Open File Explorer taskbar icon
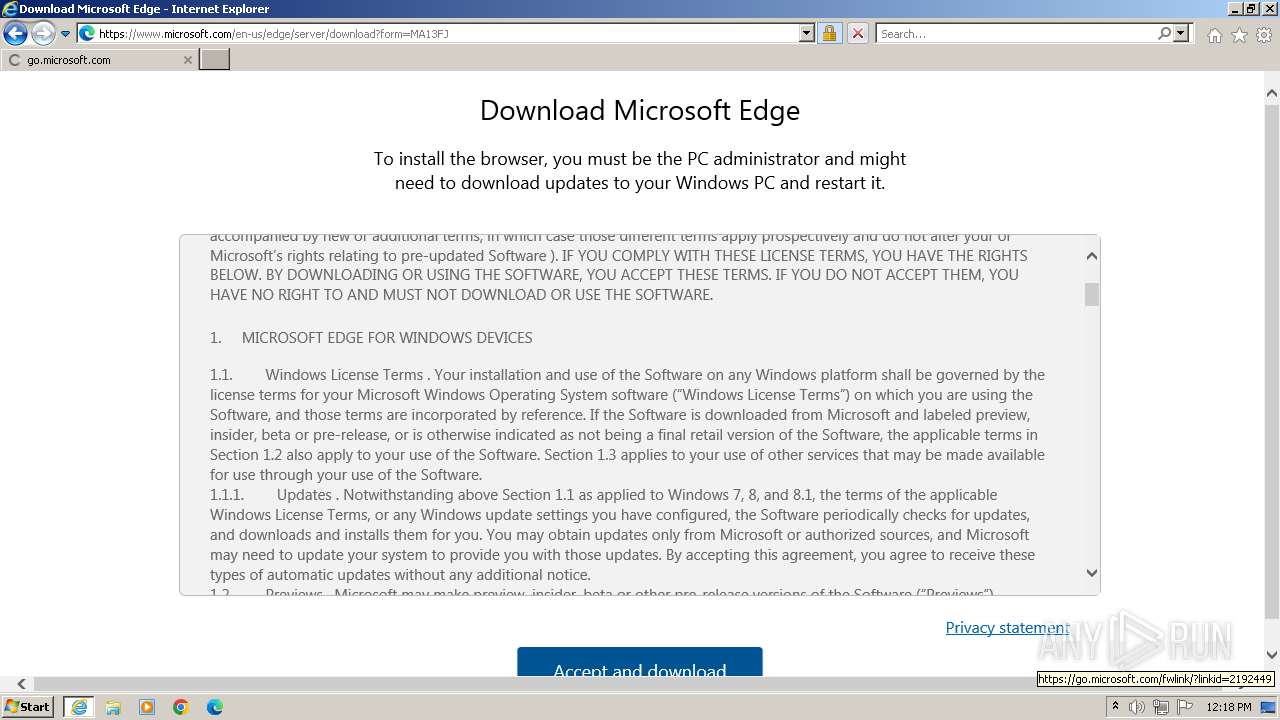The image size is (1280, 720). 113,707
